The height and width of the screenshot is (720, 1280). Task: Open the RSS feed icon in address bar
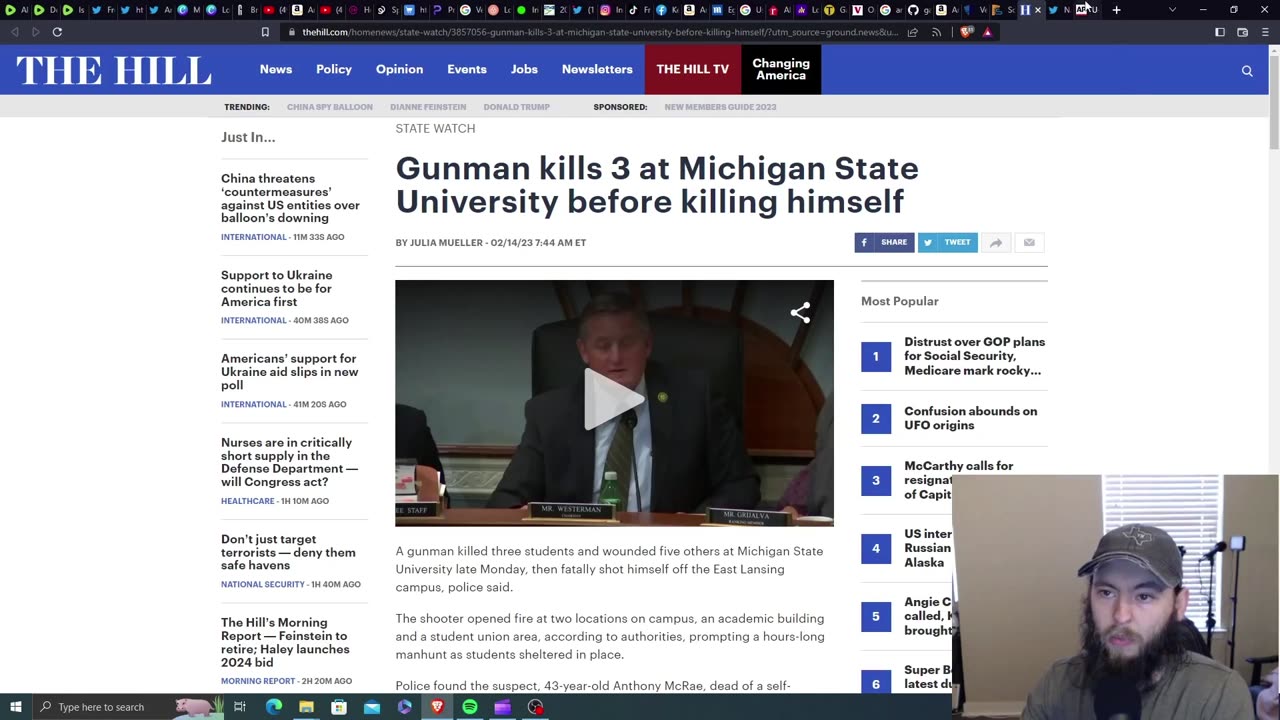[x=936, y=32]
